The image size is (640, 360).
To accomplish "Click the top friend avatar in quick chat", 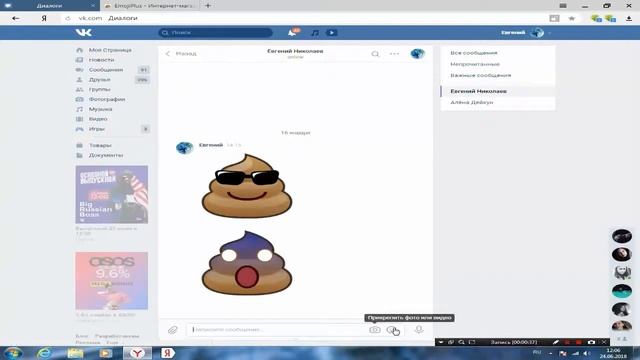I will click(x=622, y=236).
